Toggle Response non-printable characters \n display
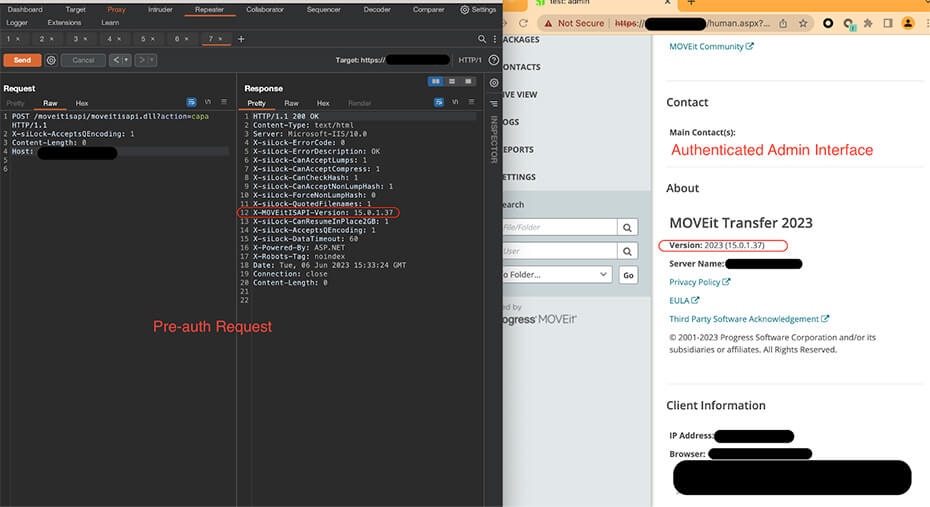930x507 pixels. (454, 102)
